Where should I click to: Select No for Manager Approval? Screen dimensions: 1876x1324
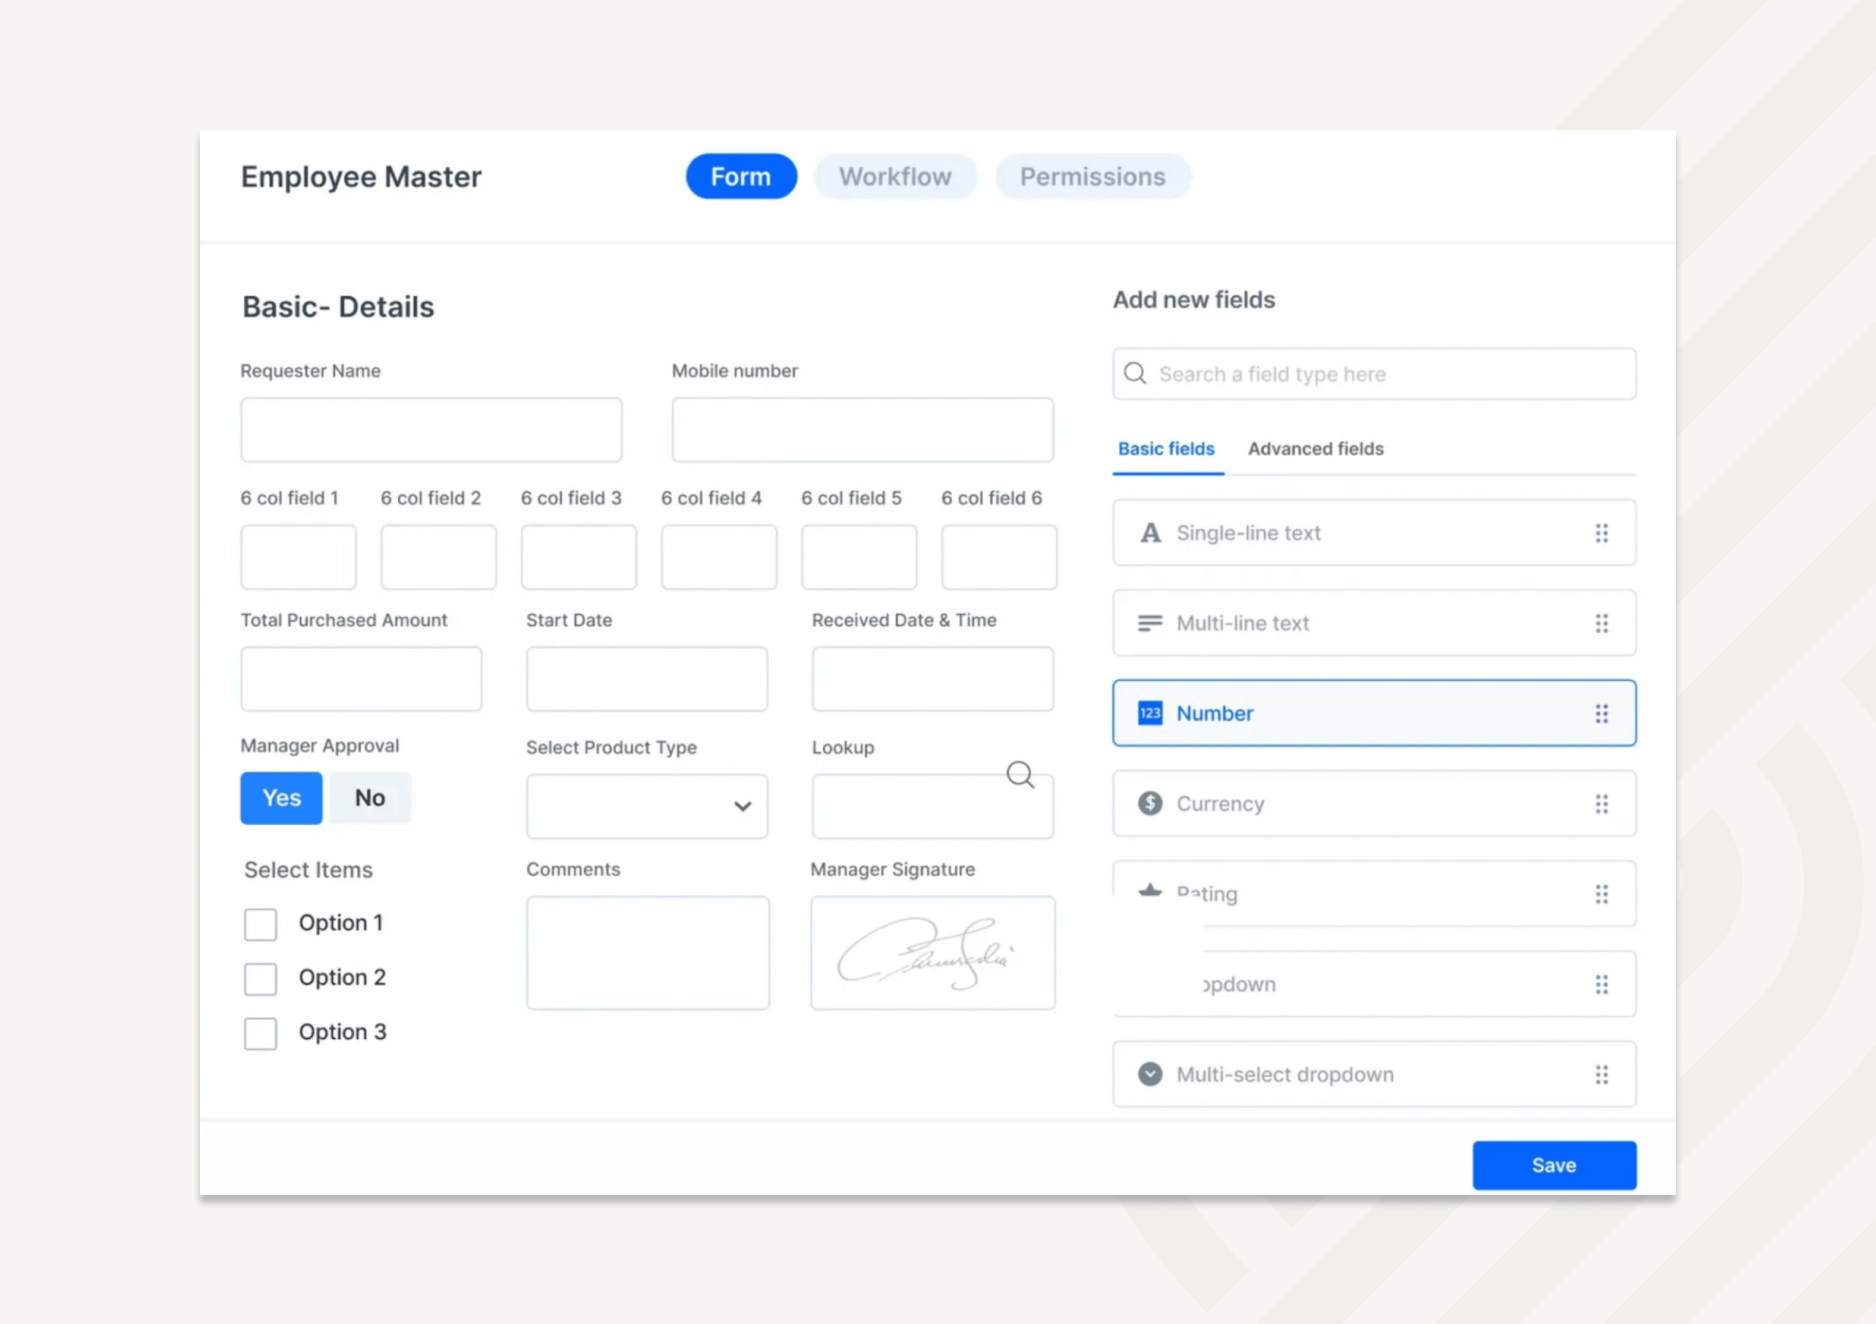coord(370,798)
